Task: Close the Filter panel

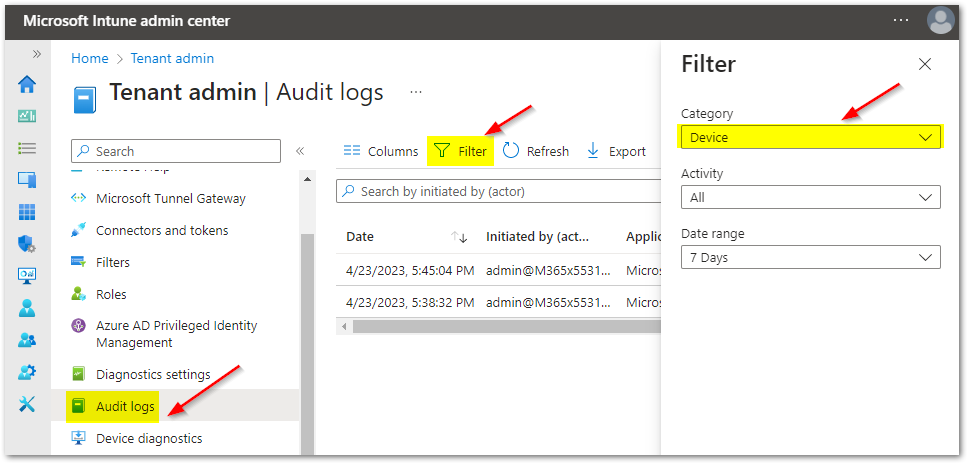Action: (x=925, y=64)
